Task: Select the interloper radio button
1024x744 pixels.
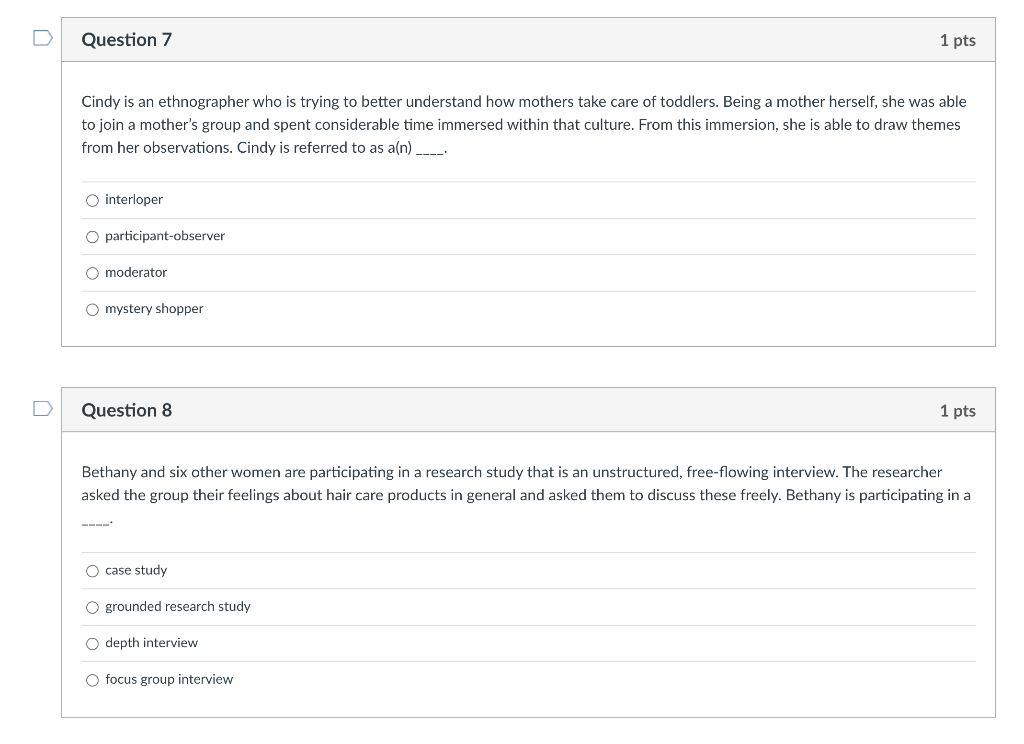Action: (92, 199)
